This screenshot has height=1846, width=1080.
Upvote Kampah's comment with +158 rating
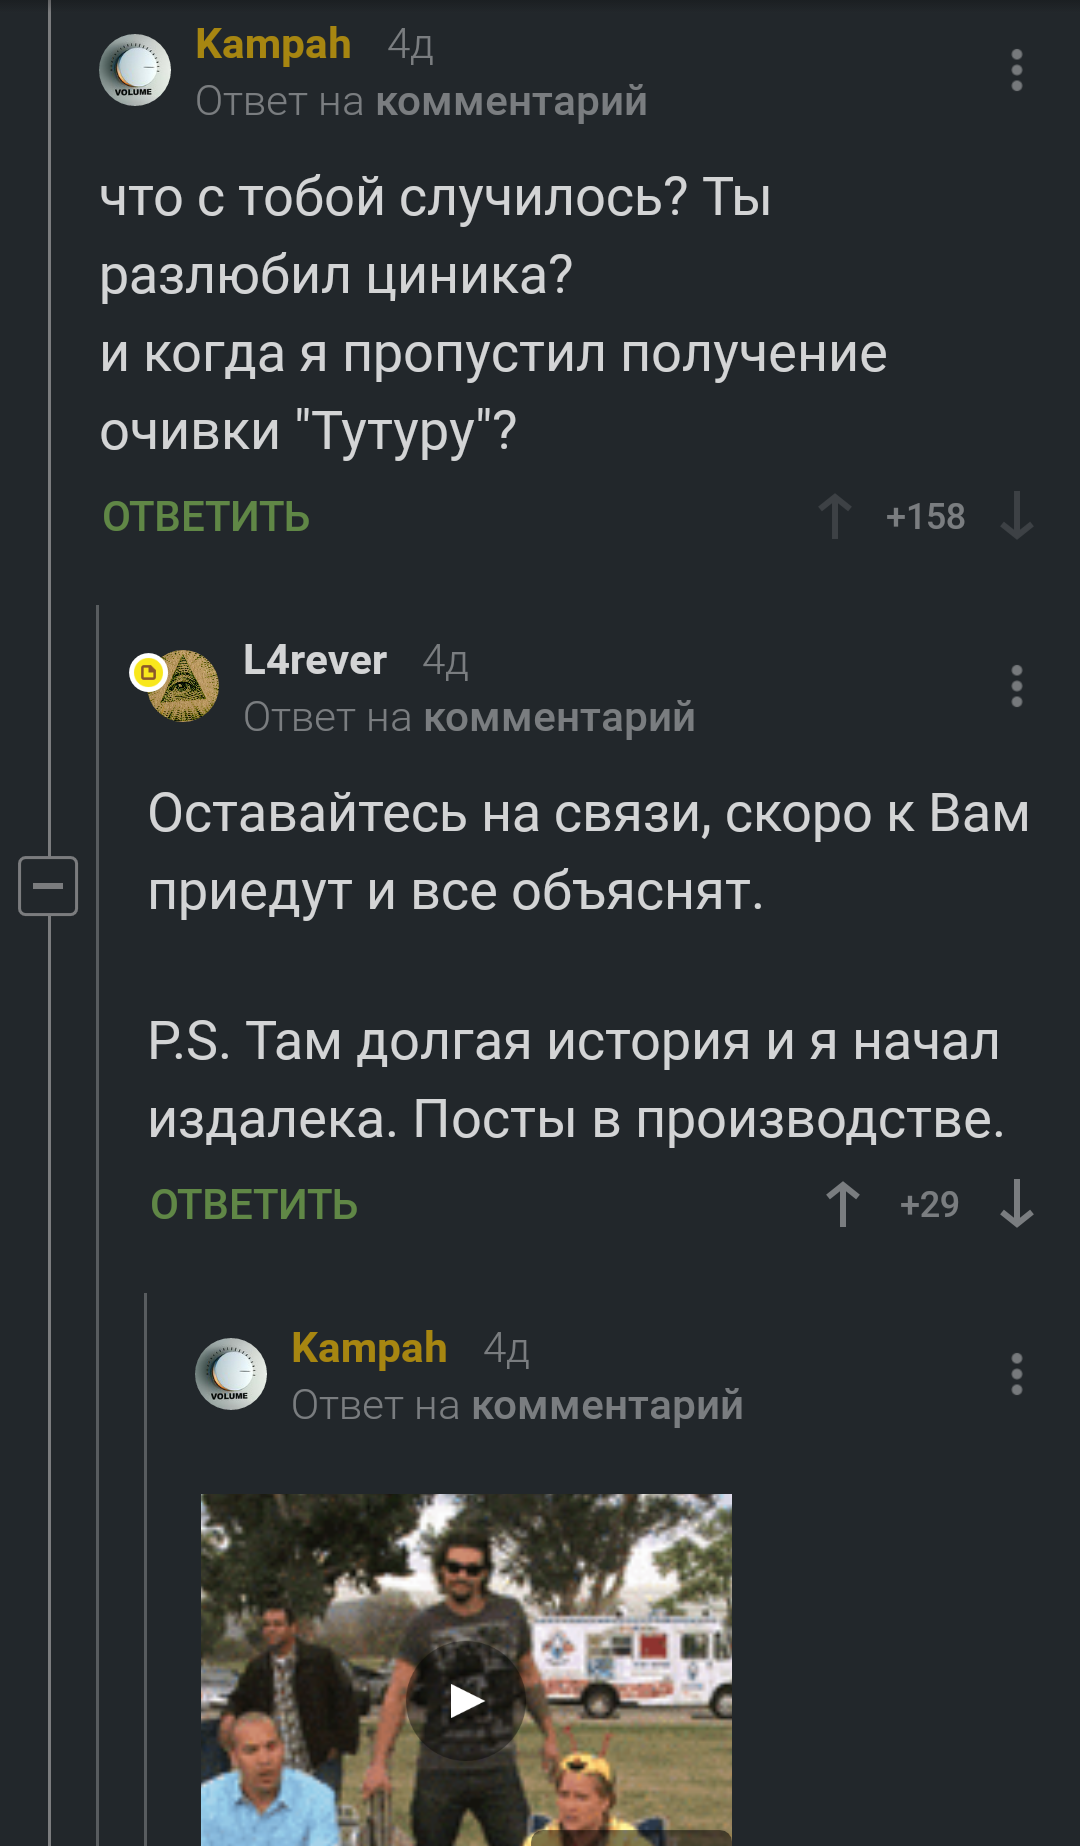835,517
